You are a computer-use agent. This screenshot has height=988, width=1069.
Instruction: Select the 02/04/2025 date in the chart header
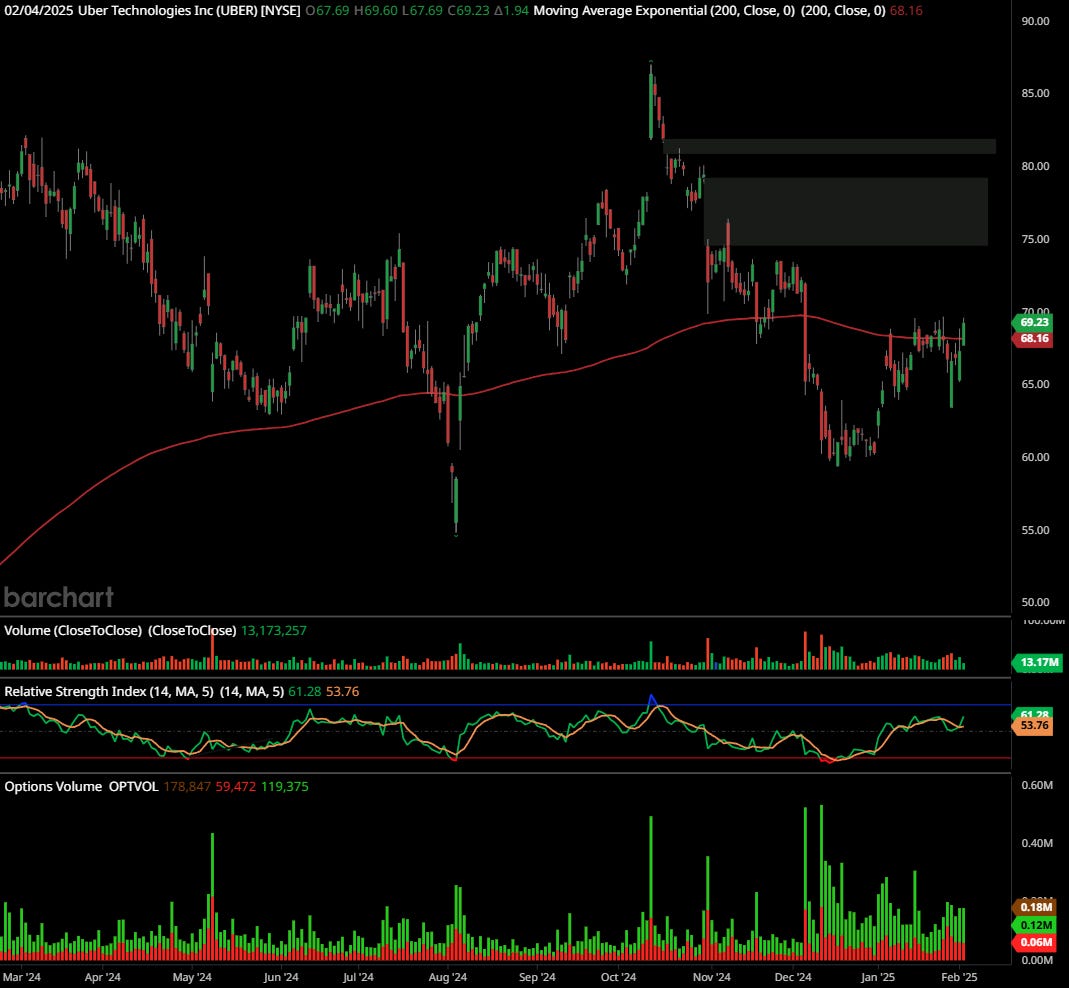39,11
